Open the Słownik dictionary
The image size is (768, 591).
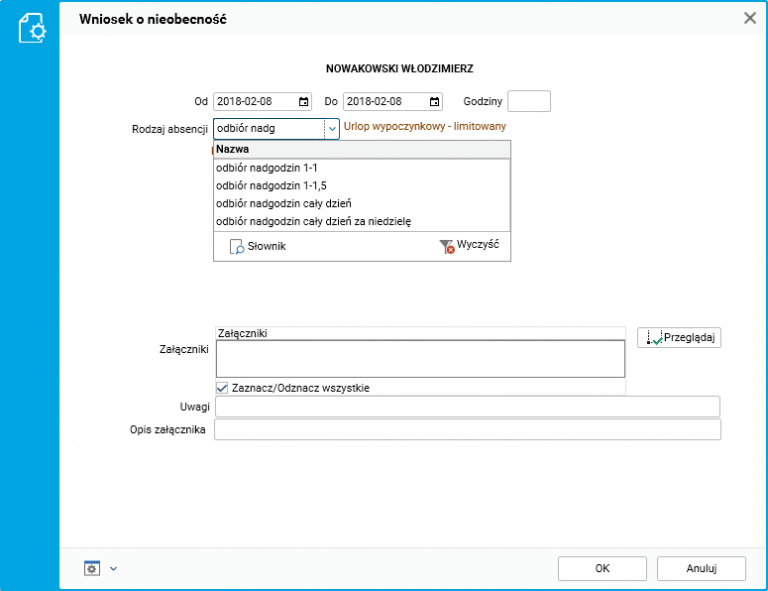[x=258, y=246]
